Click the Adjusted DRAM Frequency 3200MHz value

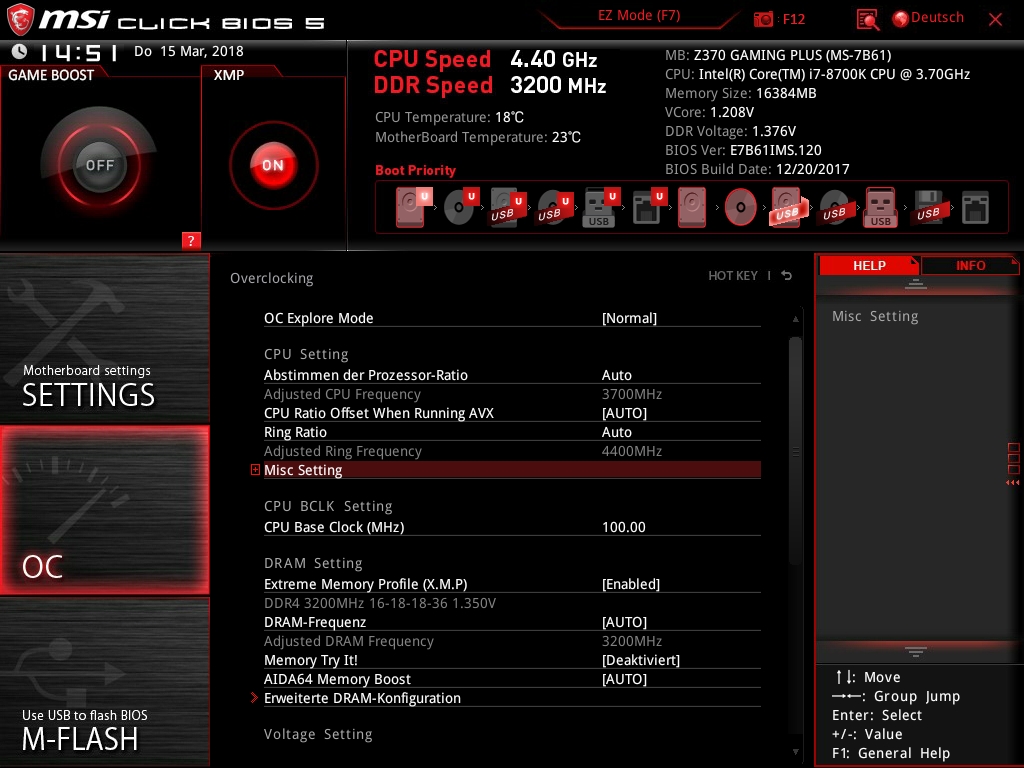(632, 641)
